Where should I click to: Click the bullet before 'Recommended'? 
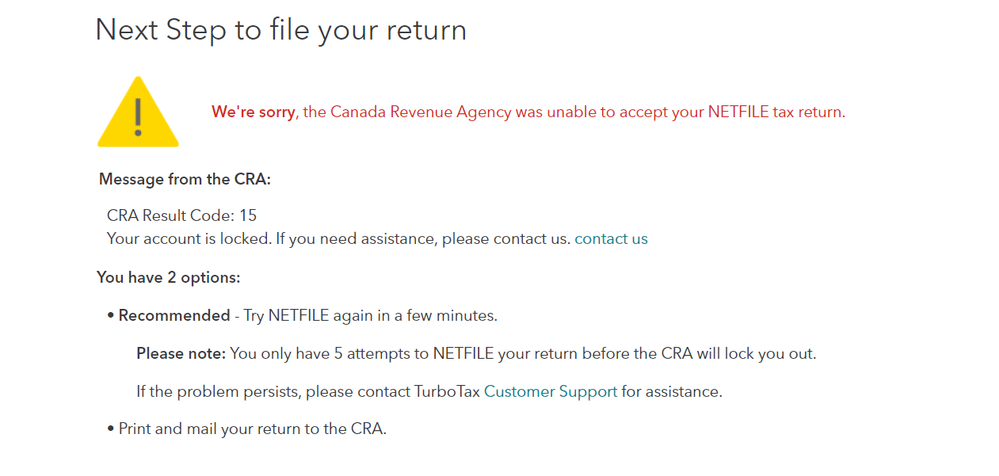click(111, 316)
